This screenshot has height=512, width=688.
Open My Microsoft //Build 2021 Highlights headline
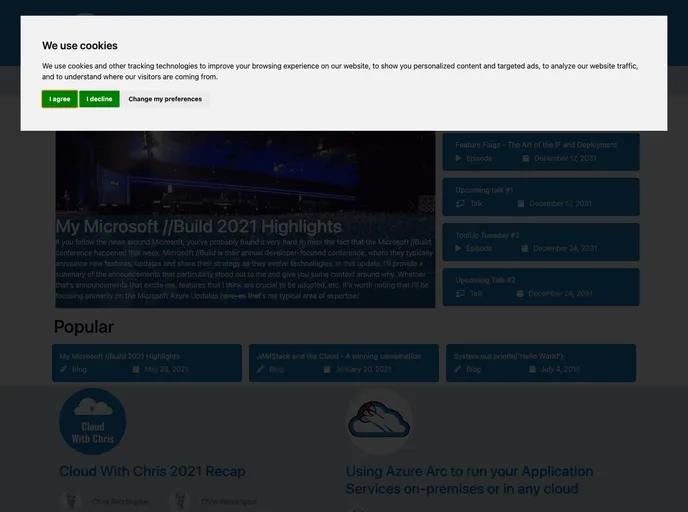pyautogui.click(x=198, y=226)
